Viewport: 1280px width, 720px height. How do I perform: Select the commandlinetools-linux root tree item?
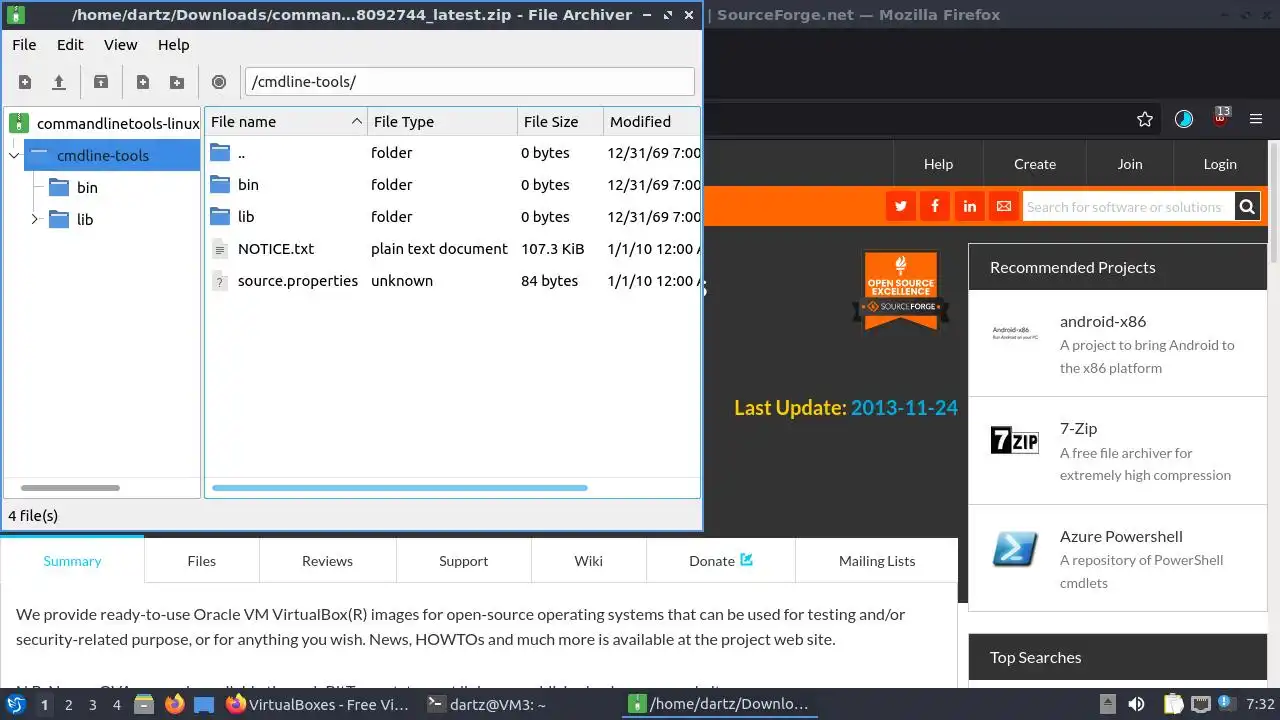tap(104, 124)
